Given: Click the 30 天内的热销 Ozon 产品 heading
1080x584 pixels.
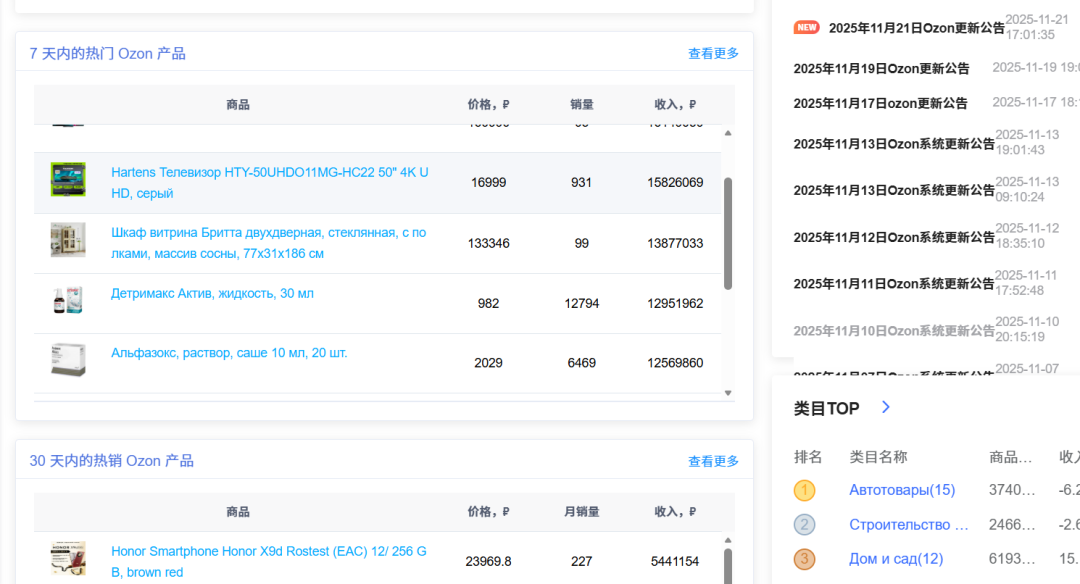Looking at the screenshot, I should point(112,461).
